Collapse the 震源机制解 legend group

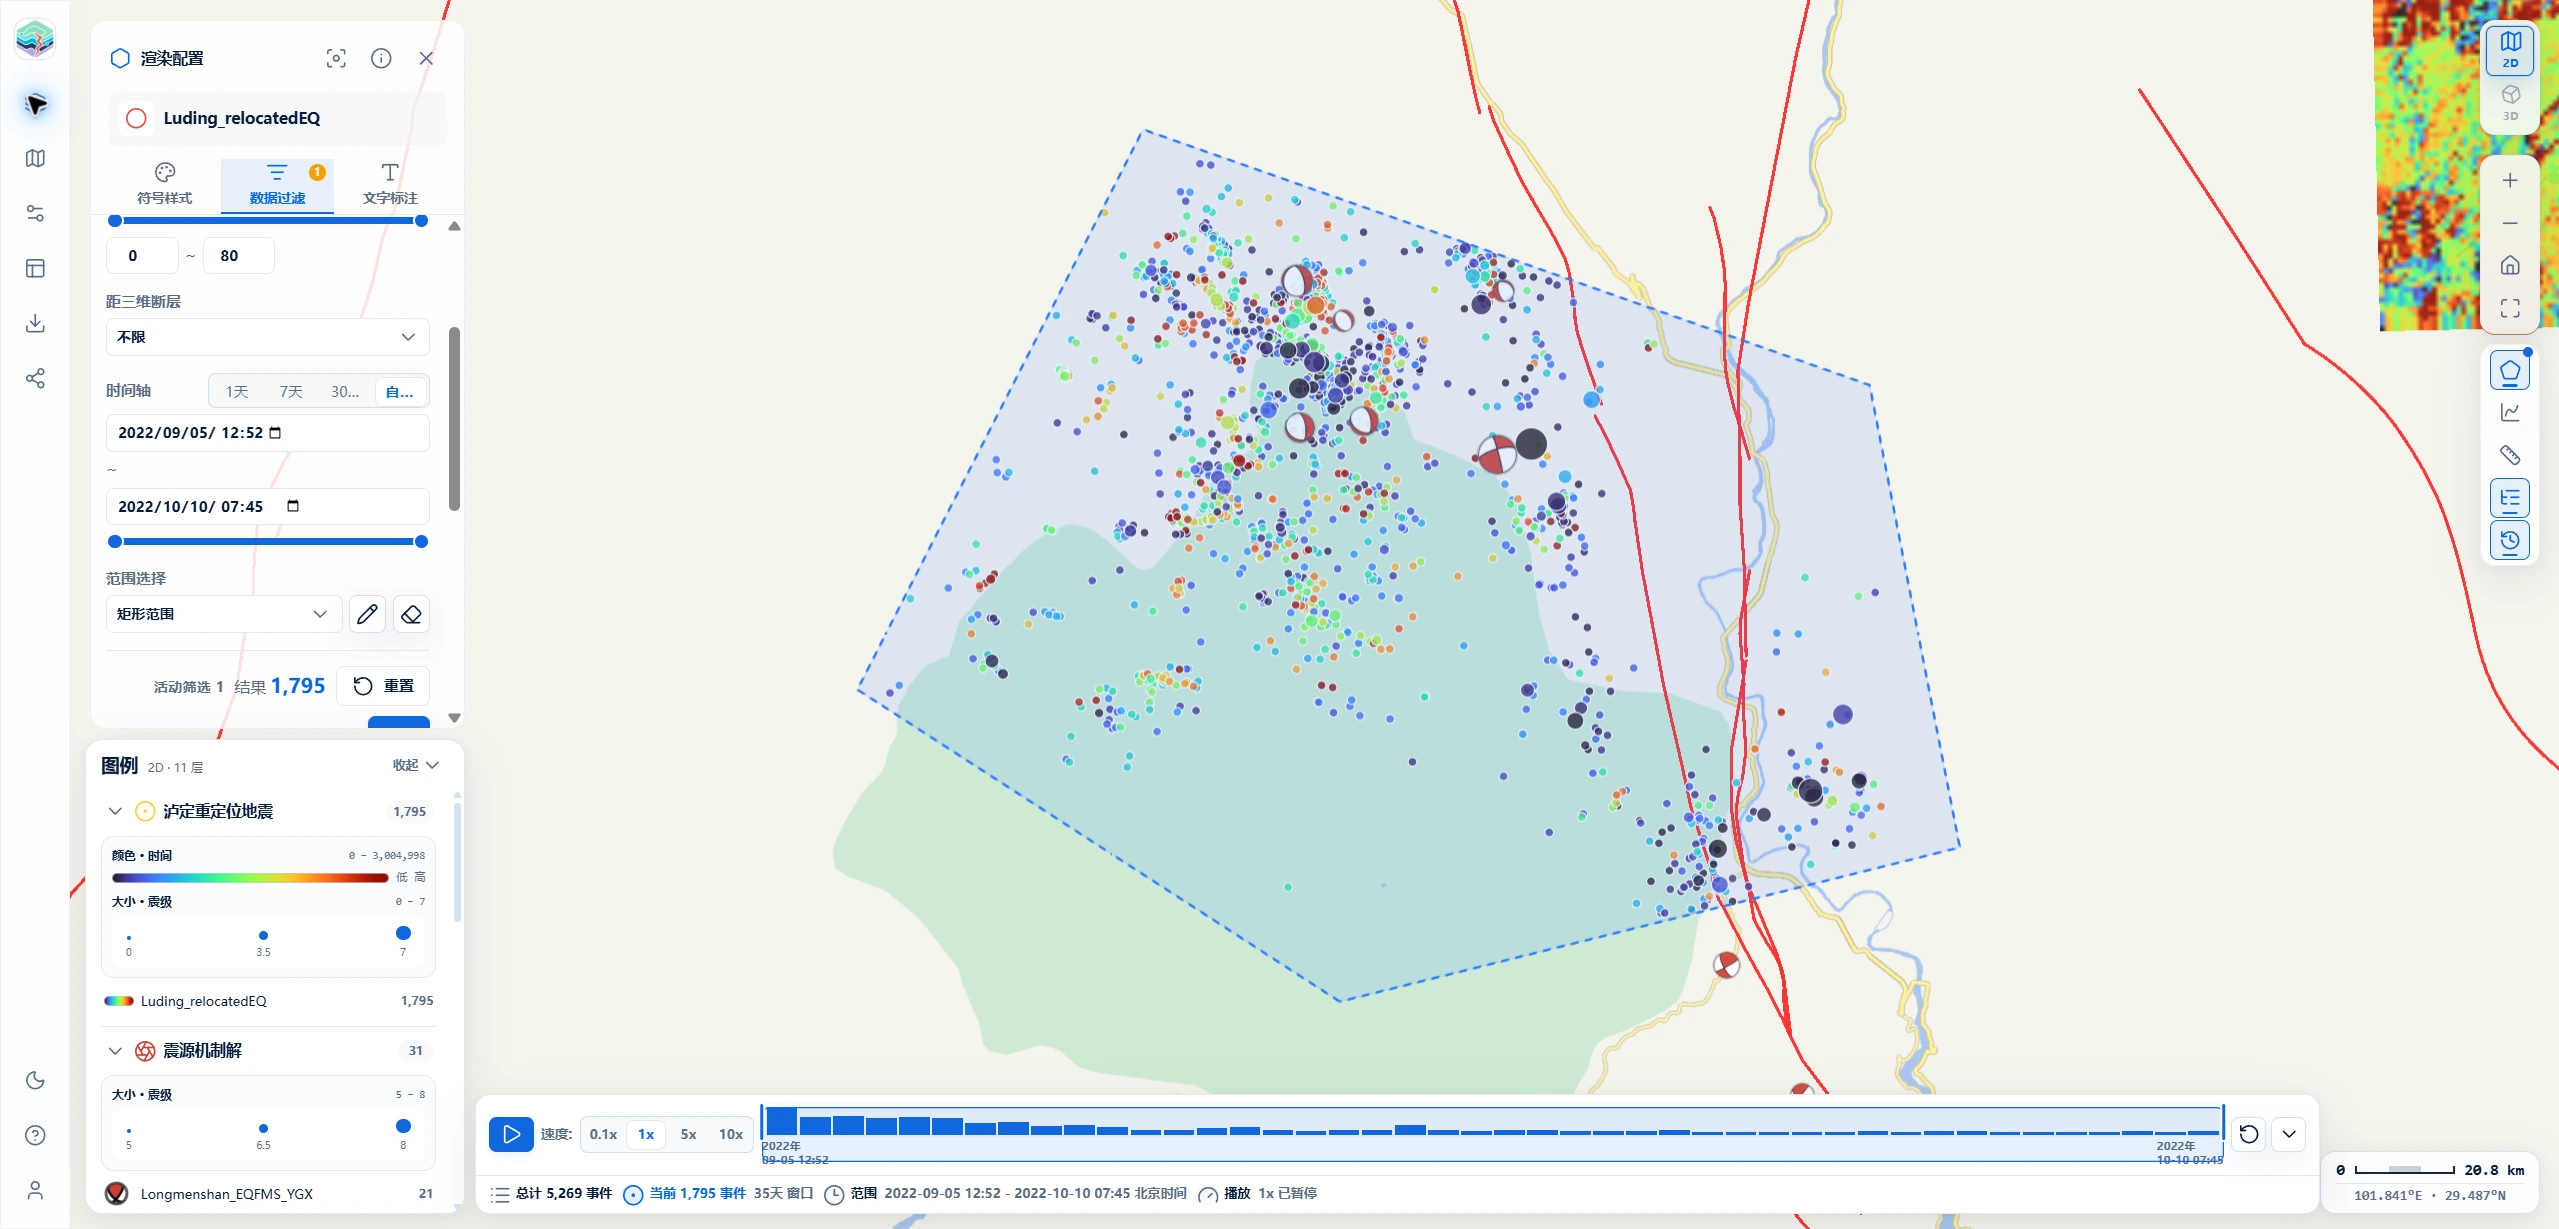(x=115, y=1050)
